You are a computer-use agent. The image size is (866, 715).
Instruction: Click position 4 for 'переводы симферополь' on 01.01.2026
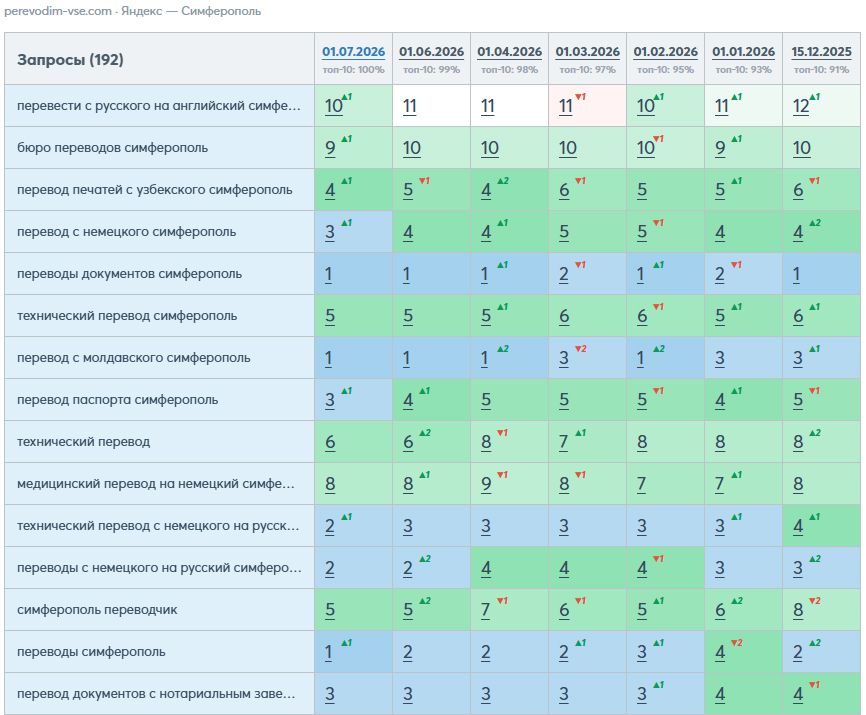pyautogui.click(x=720, y=652)
